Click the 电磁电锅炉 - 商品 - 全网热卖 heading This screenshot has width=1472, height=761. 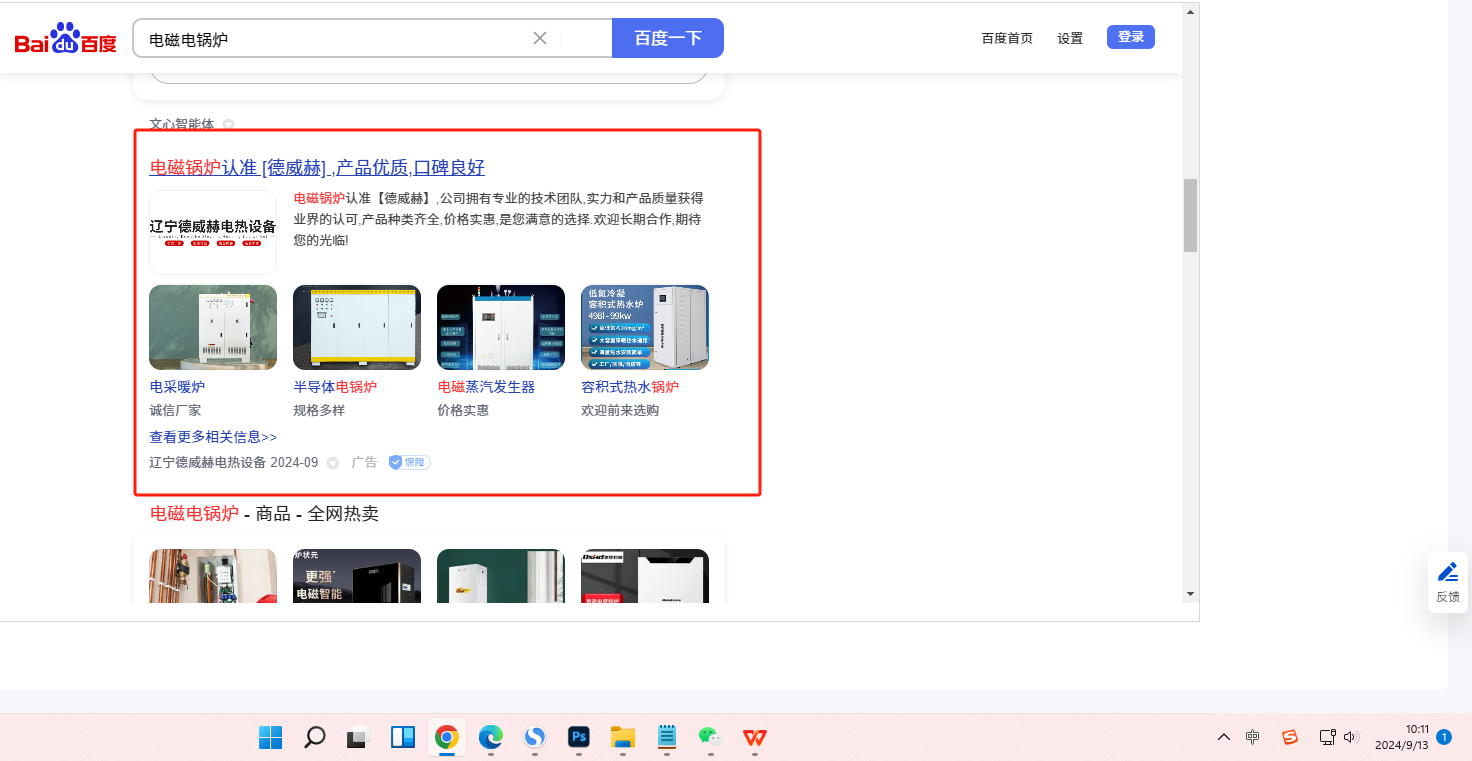pos(264,514)
